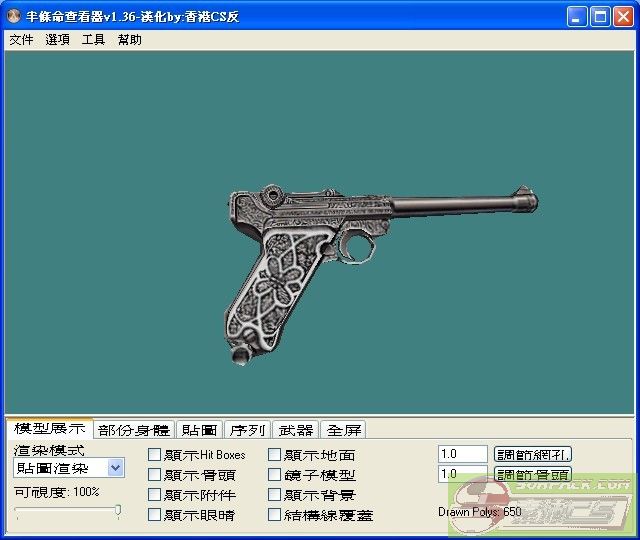Enable 鏡子模型 checkbox

coord(274,474)
